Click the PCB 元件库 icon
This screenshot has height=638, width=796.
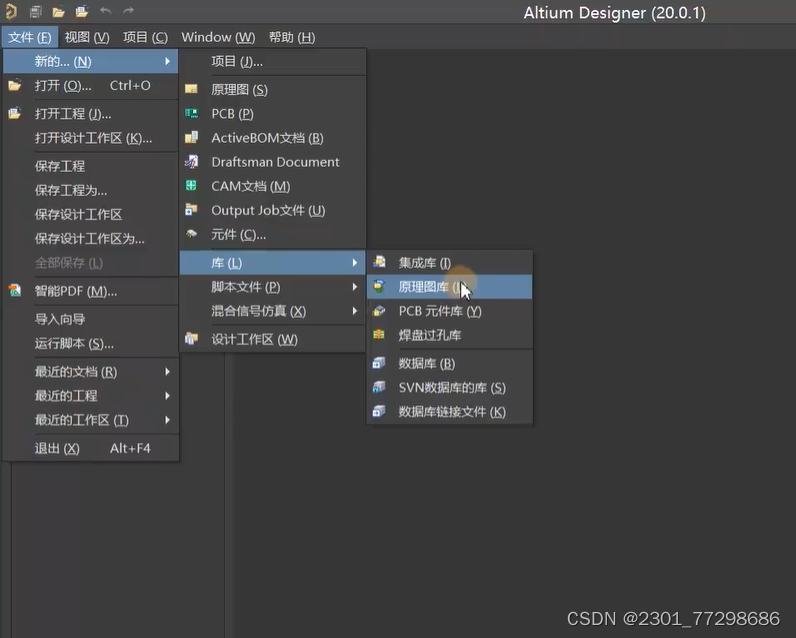(x=379, y=310)
